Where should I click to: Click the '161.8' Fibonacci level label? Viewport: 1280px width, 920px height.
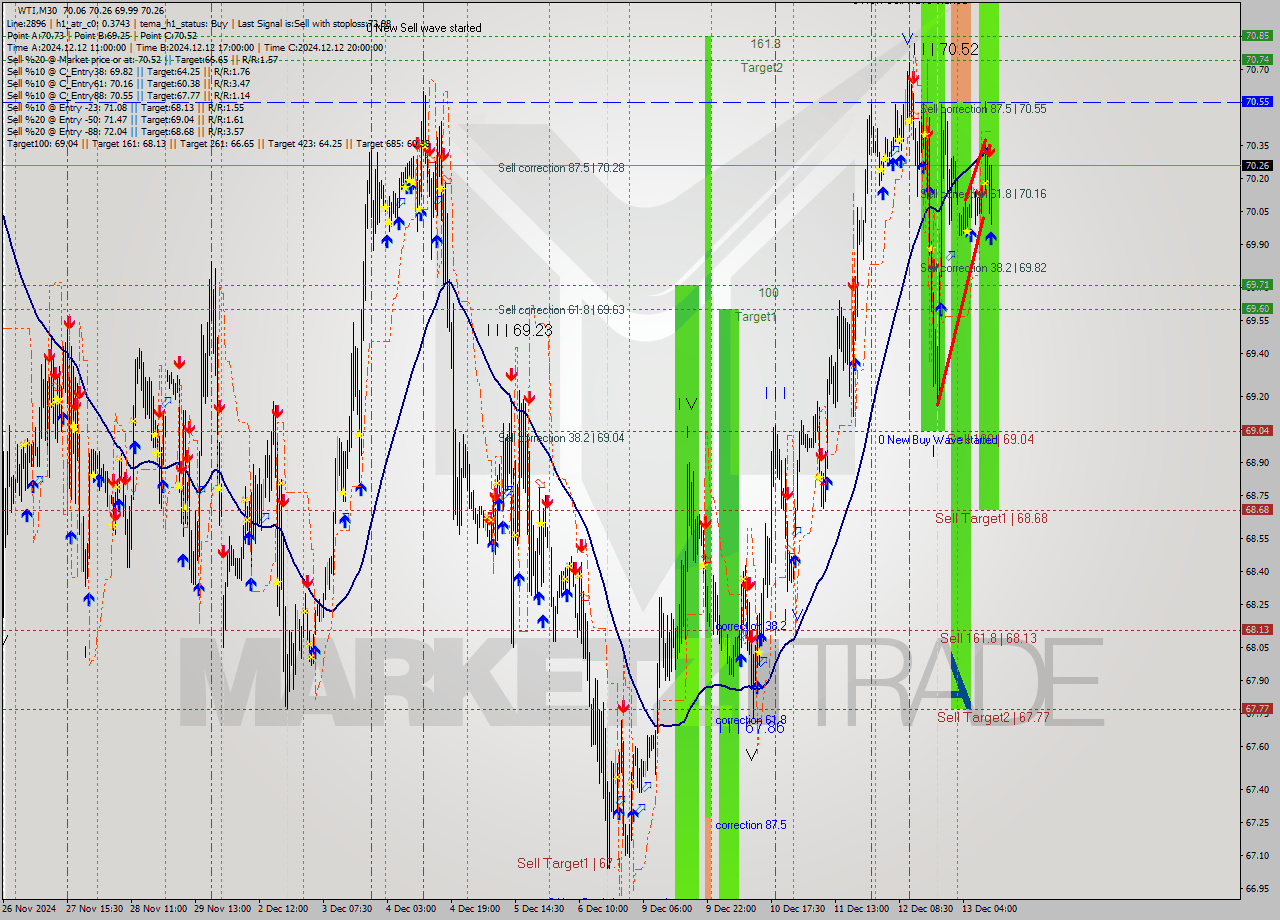(766, 44)
